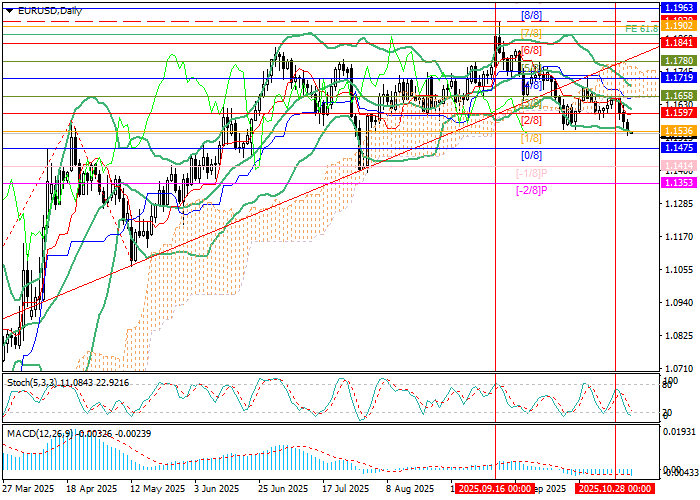This screenshot has width=700, height=500.
Task: Select the orange 1.1536 price tag
Action: tap(678, 131)
